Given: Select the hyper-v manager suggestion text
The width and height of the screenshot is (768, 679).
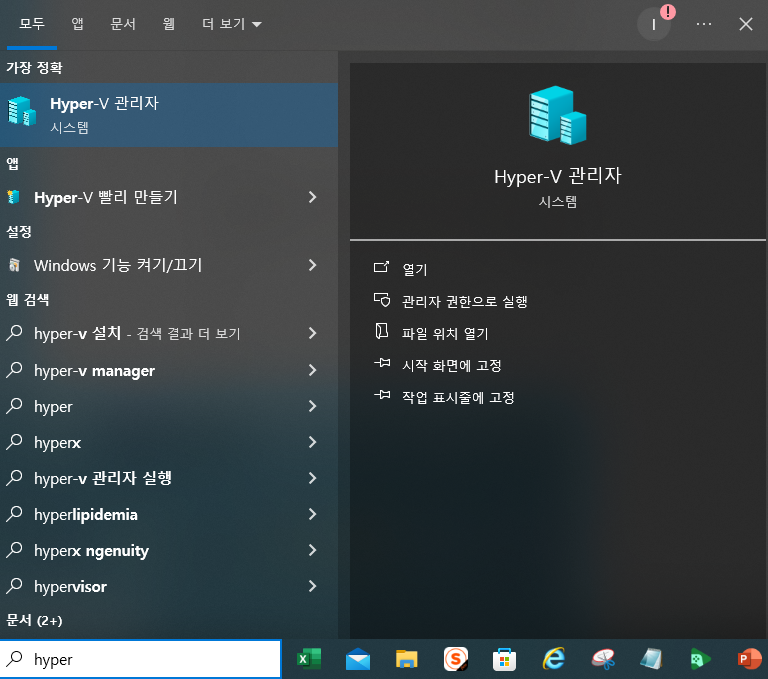Looking at the screenshot, I should pyautogui.click(x=94, y=371).
